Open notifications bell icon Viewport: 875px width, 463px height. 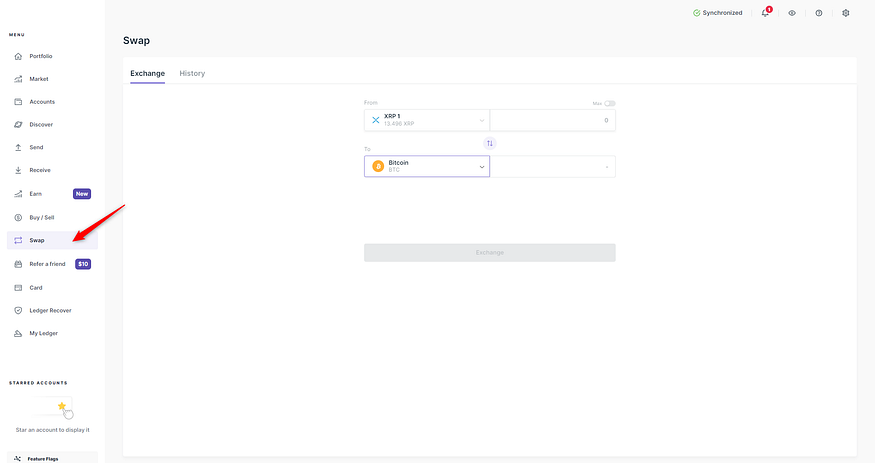[x=765, y=13]
